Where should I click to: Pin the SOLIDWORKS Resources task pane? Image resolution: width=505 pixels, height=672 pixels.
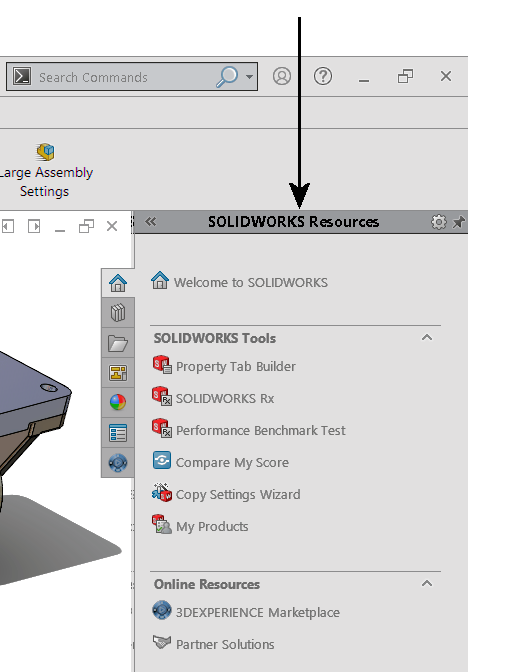(459, 222)
